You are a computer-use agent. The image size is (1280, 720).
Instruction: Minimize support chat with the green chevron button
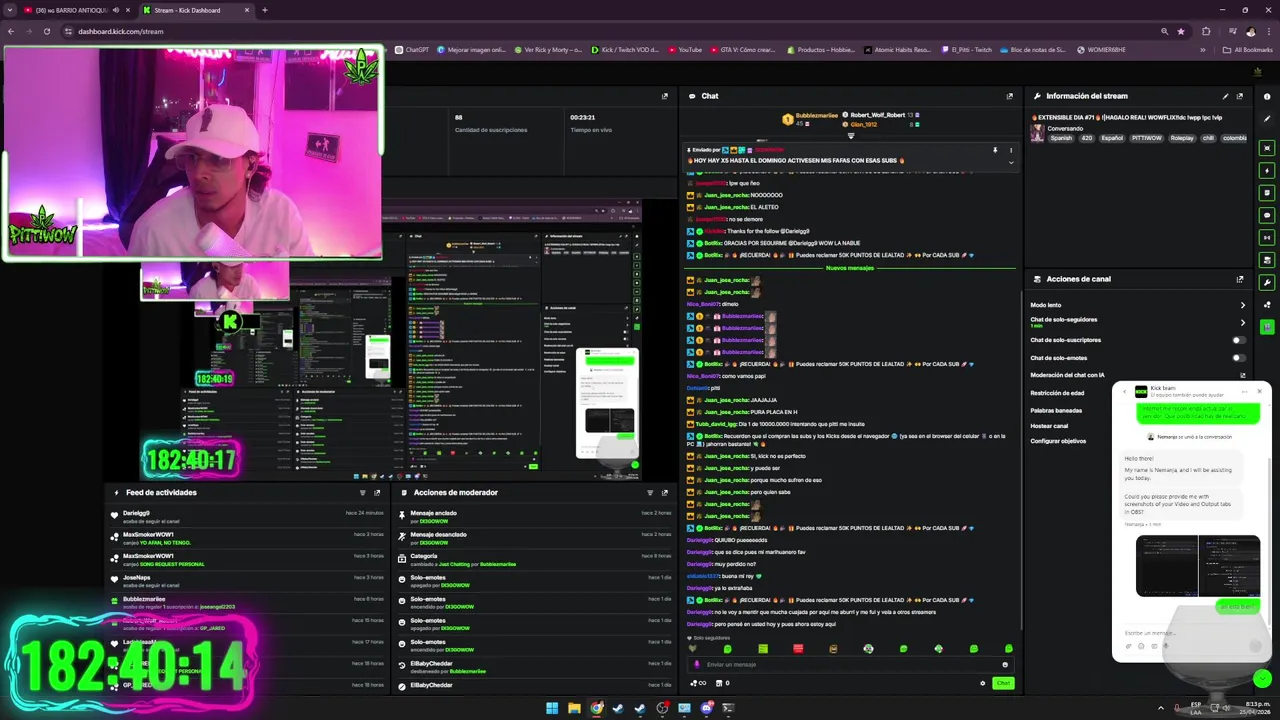pyautogui.click(x=1262, y=678)
